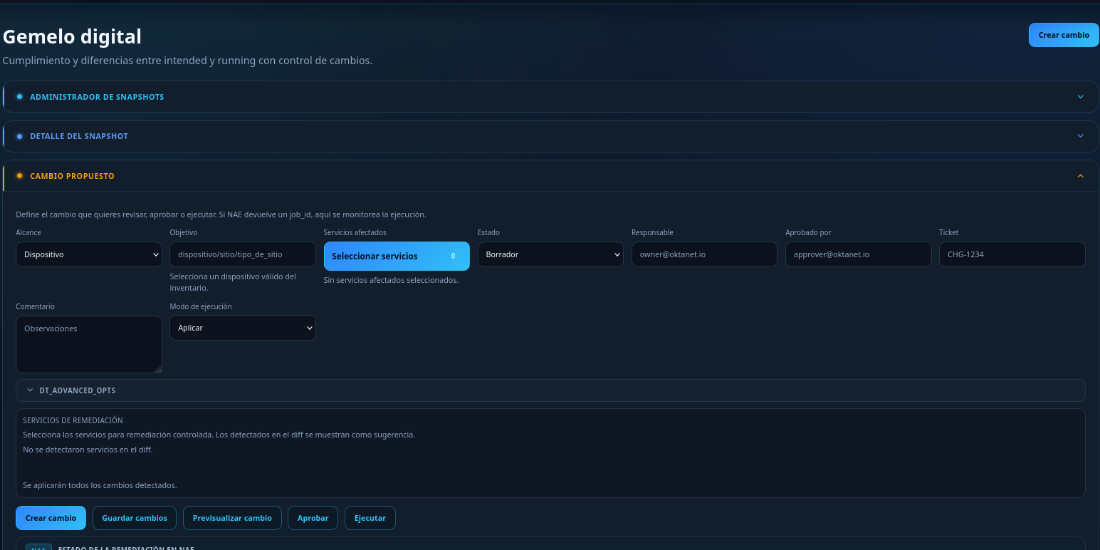Click the top-right Crear cambio button

pos(1064,35)
